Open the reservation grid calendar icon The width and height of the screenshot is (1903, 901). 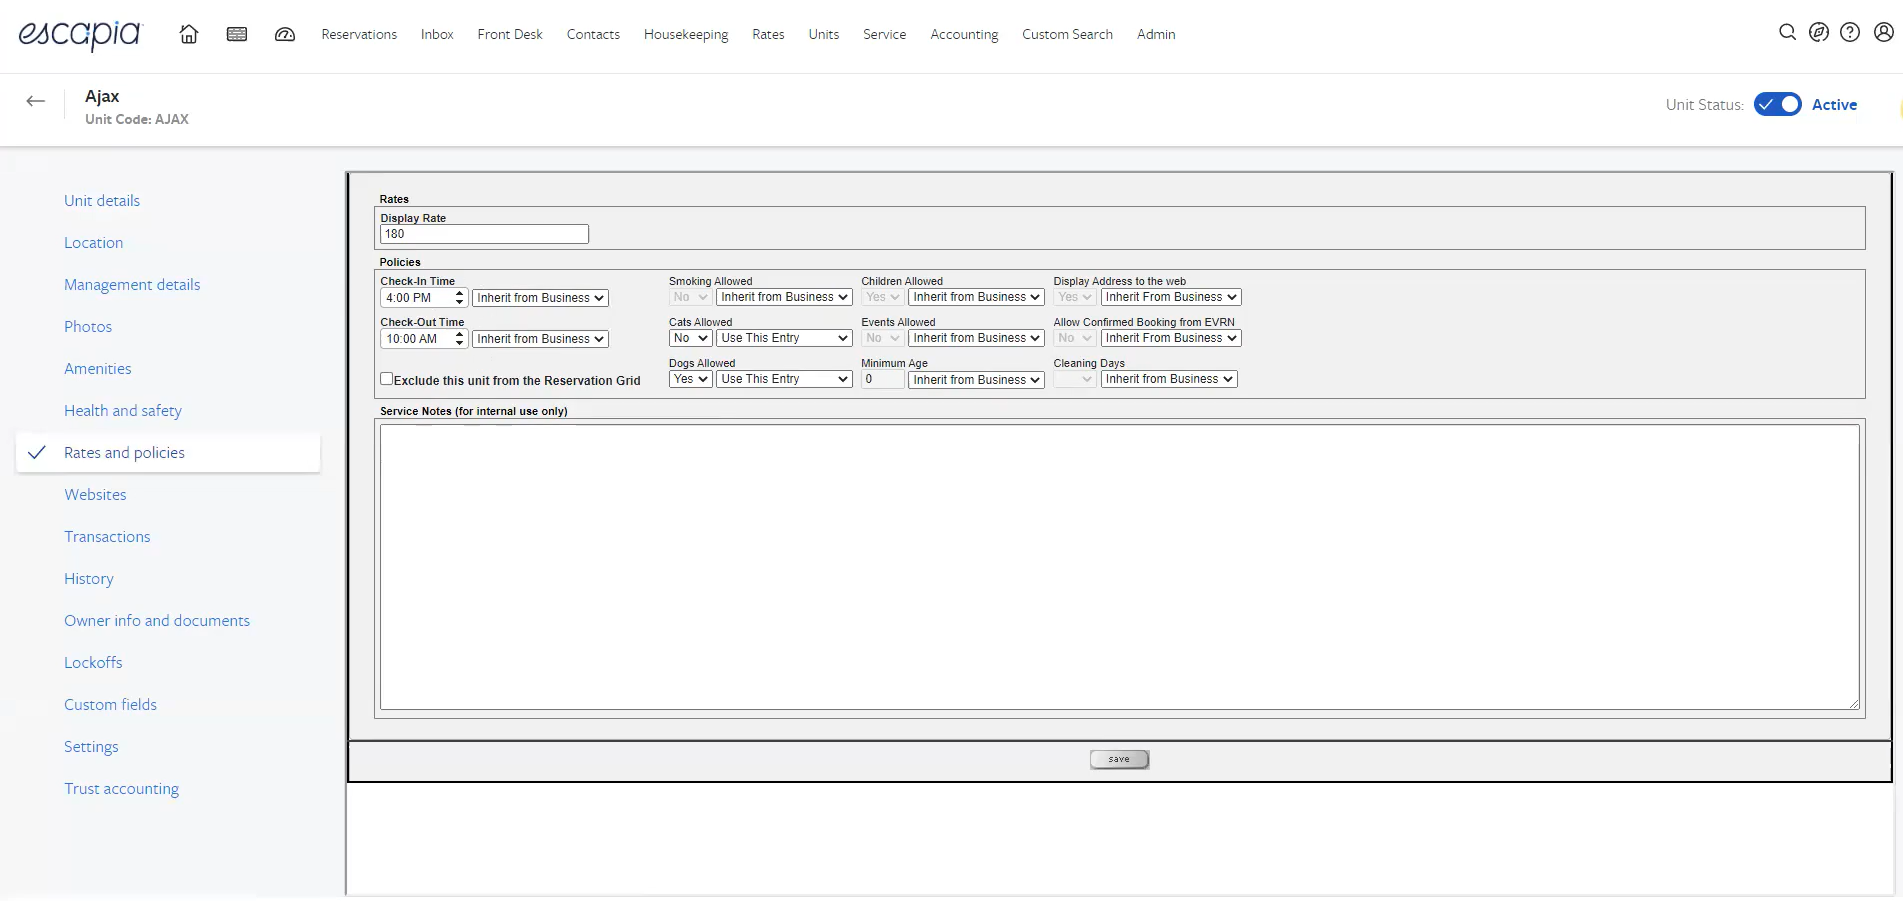tap(237, 34)
